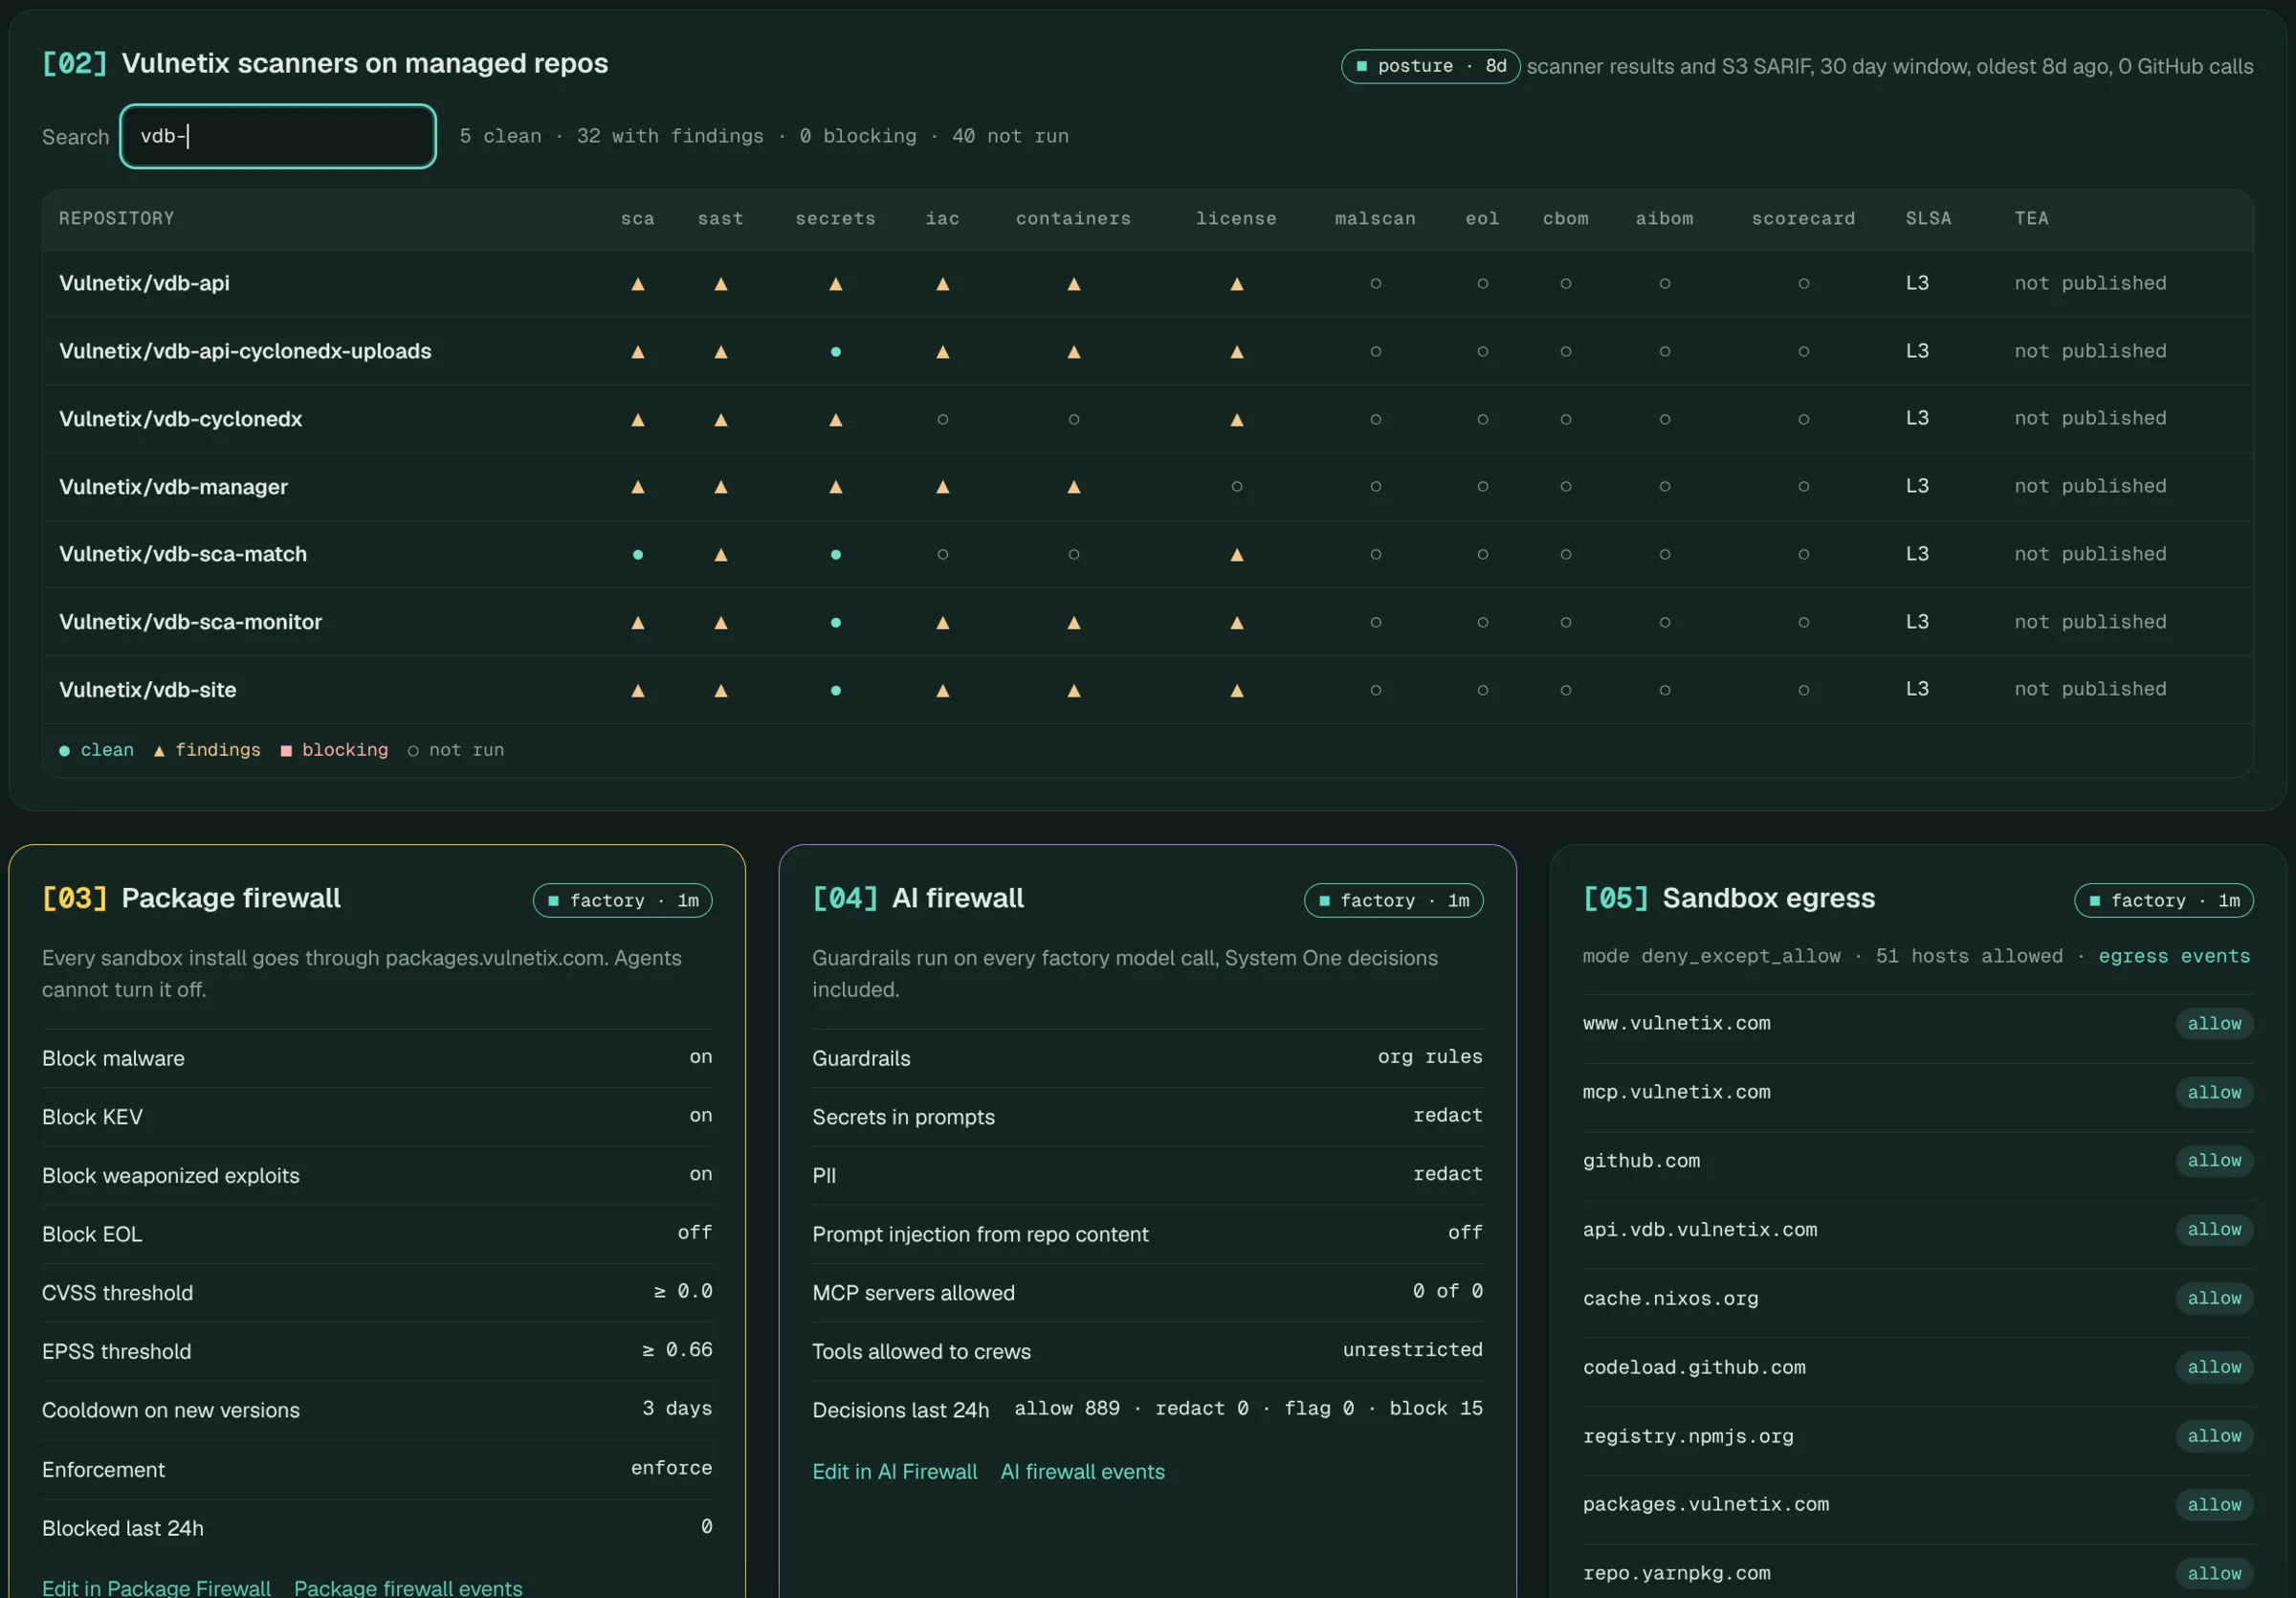Click the Vulnetix/vdb-sca-monitor repository name

pyautogui.click(x=190, y=622)
